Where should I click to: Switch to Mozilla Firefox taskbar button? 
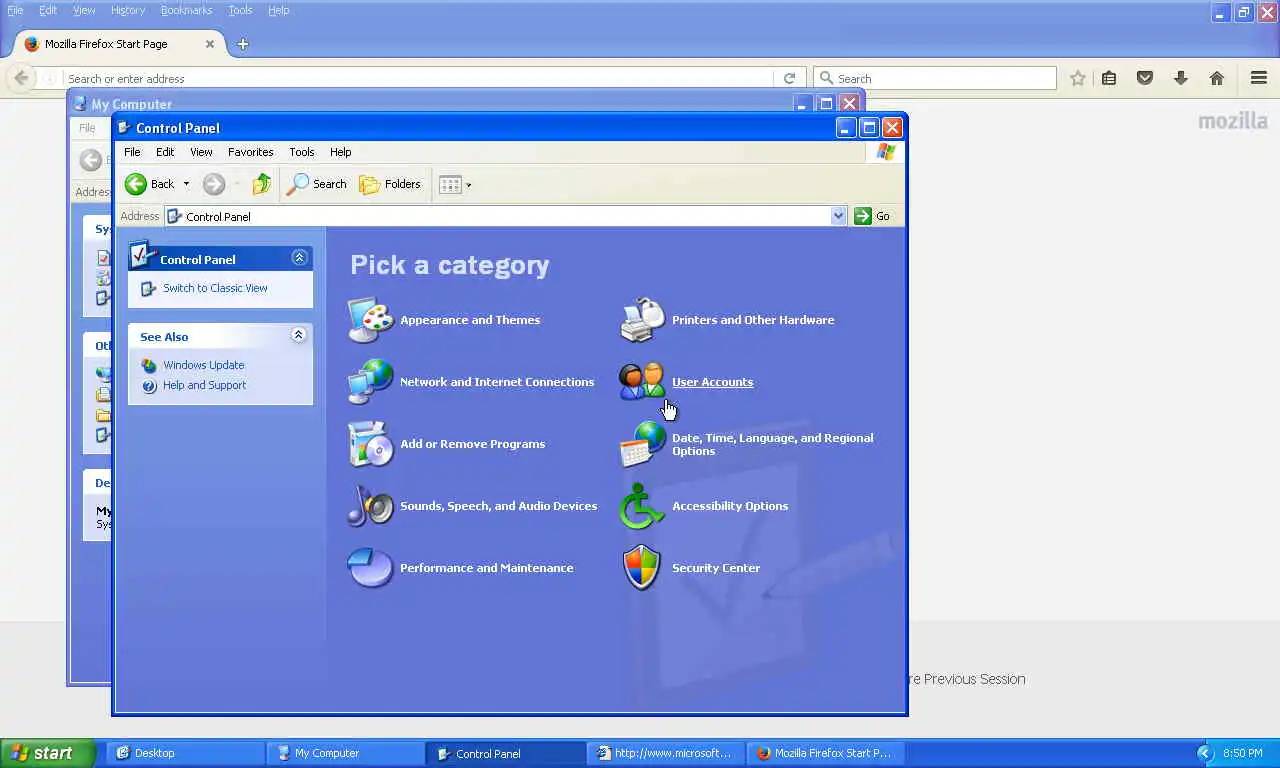[x=825, y=753]
